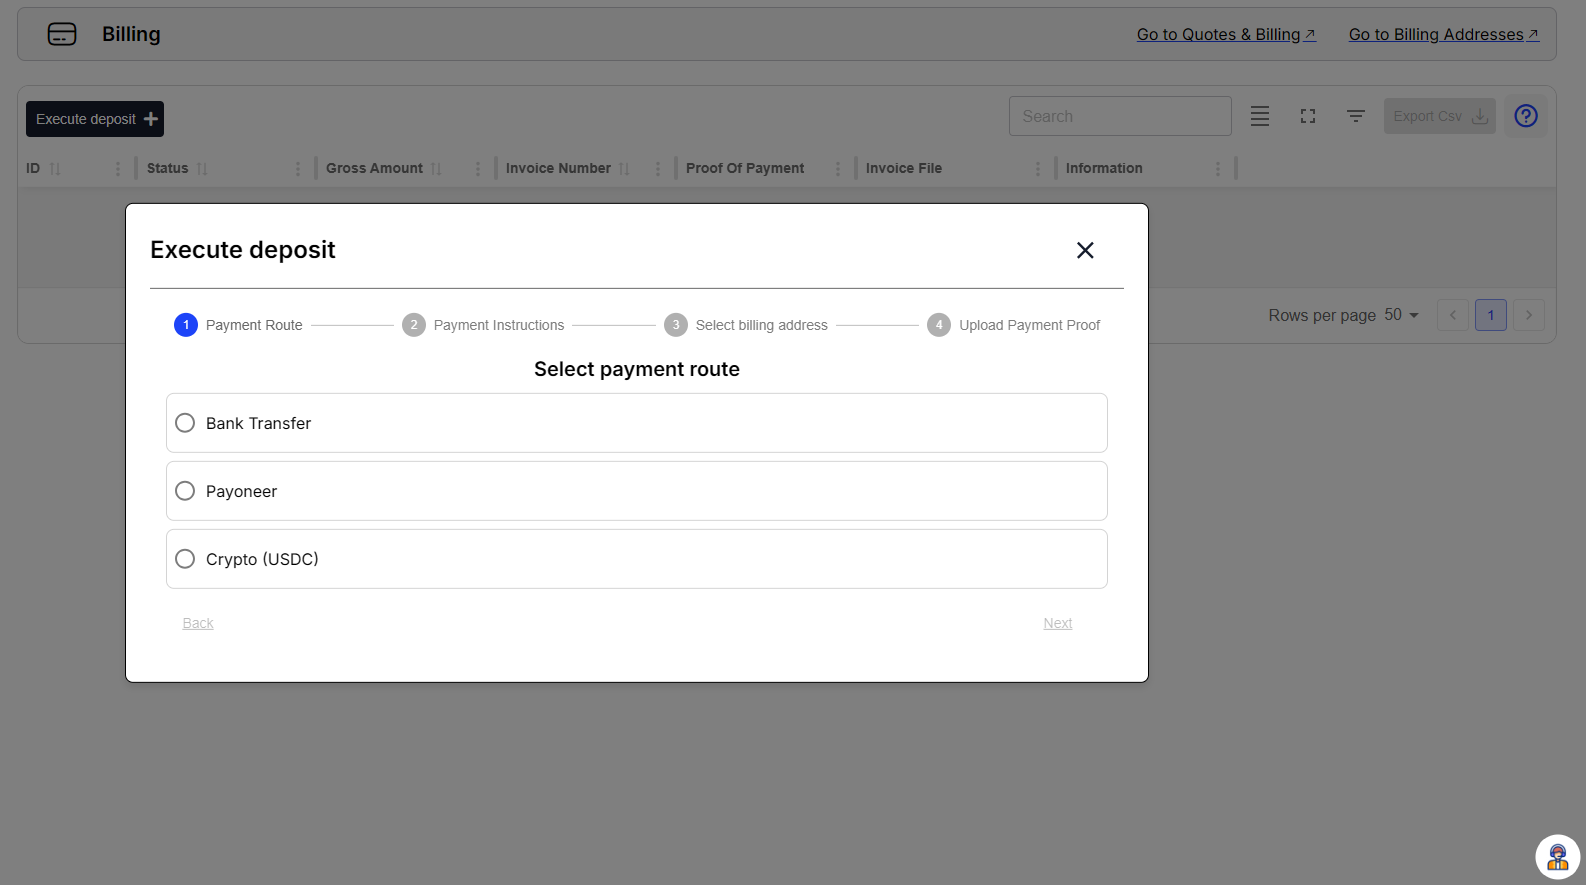Toggle the fullscreen table icon

pos(1308,116)
